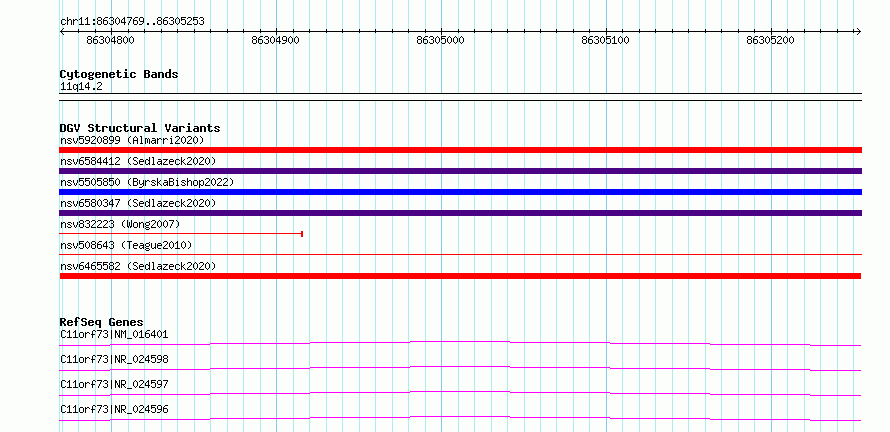Open variant nsv6580347 (Sedlazeck2020) label

[x=138, y=203]
